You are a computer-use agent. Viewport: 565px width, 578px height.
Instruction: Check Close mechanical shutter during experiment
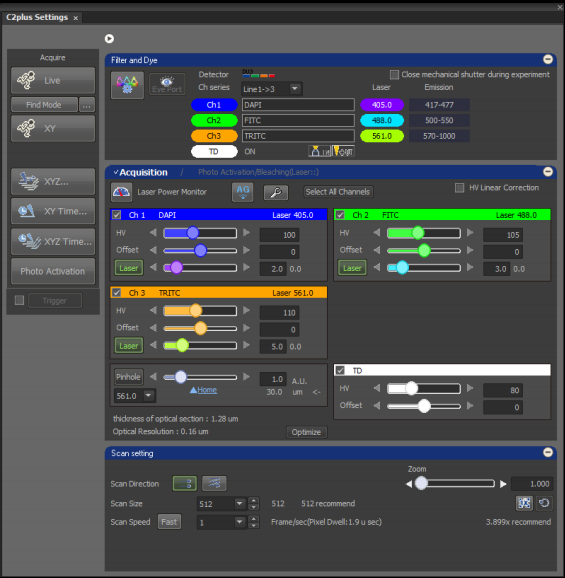[394, 75]
